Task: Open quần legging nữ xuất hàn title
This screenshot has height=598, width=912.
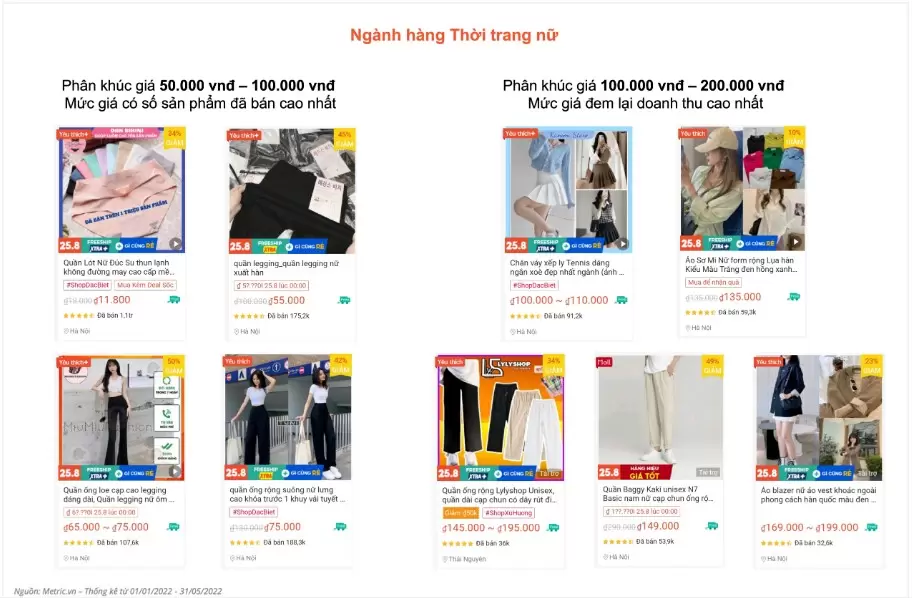Action: 286,268
